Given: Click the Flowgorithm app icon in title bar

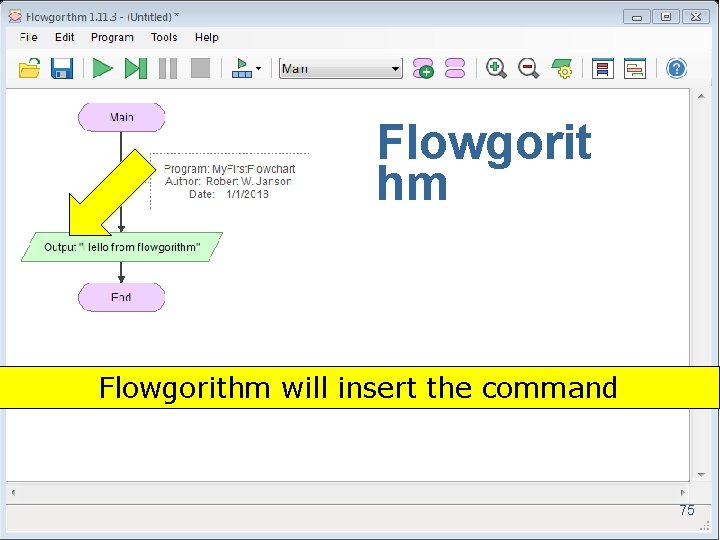Looking at the screenshot, I should 15,17.
